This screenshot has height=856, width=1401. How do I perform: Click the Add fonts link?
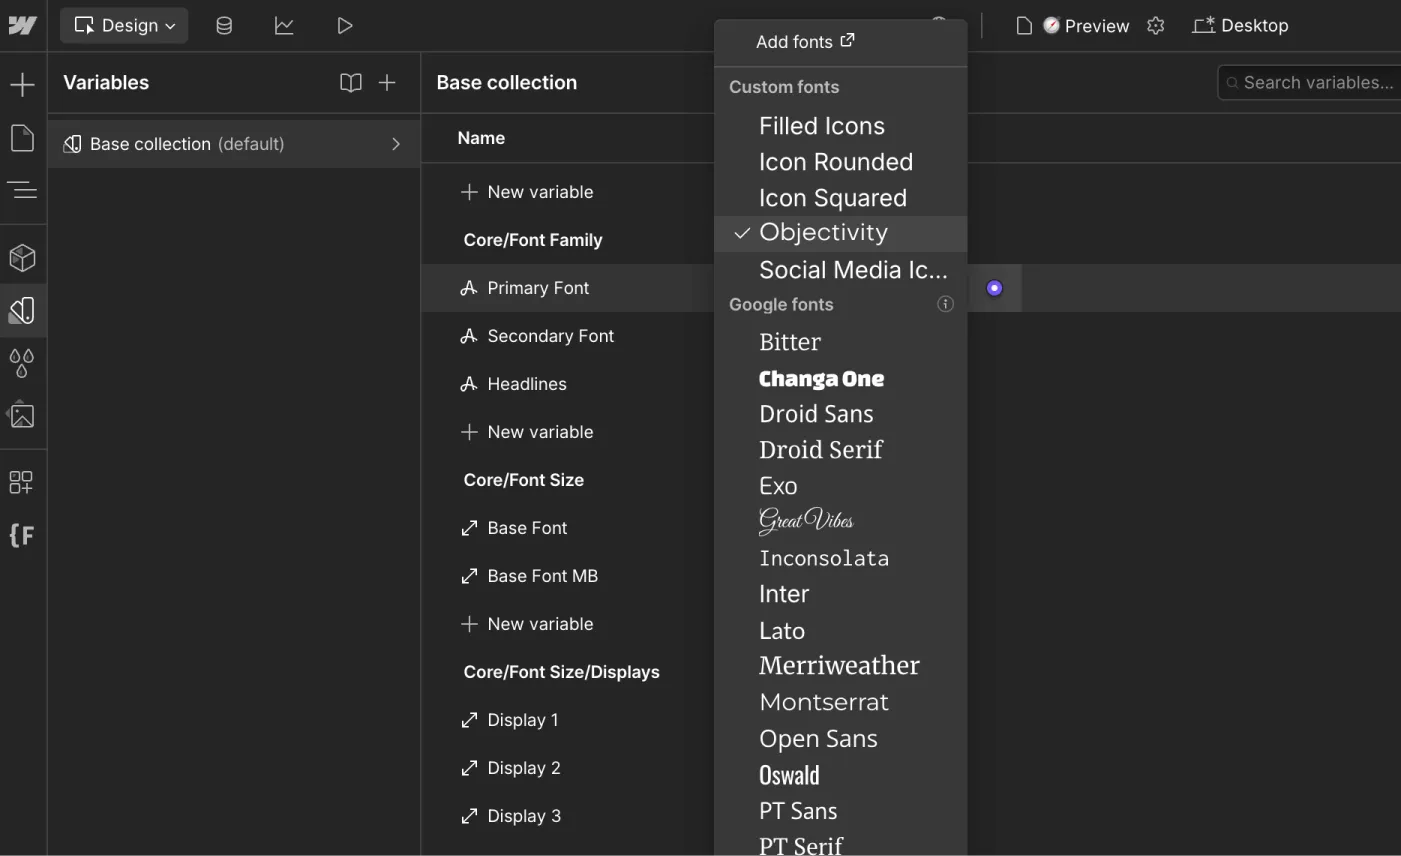[804, 41]
